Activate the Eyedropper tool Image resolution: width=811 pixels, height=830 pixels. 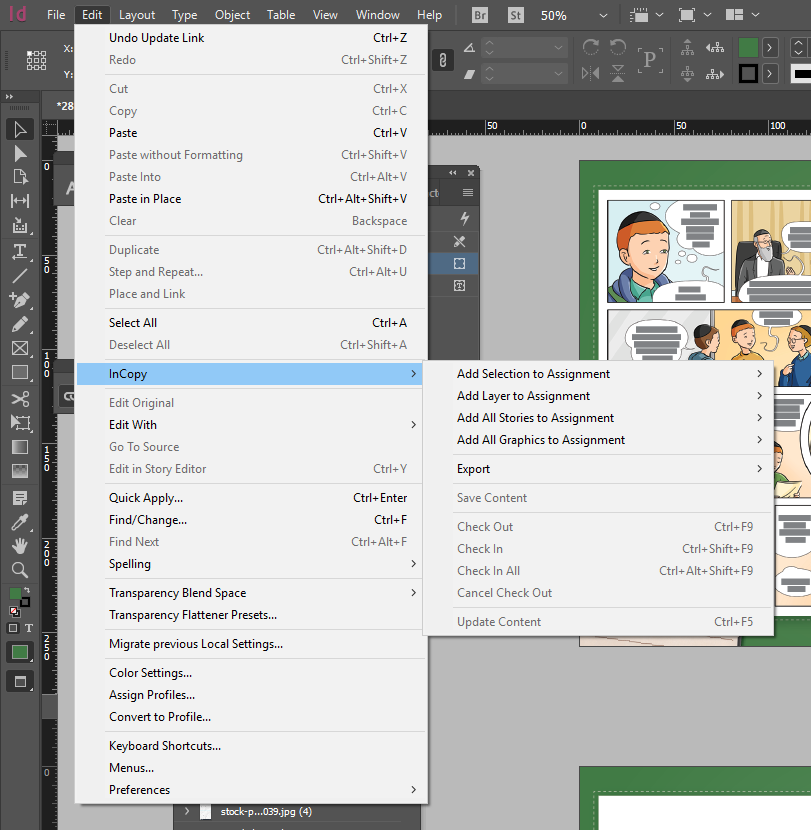pyautogui.click(x=20, y=522)
